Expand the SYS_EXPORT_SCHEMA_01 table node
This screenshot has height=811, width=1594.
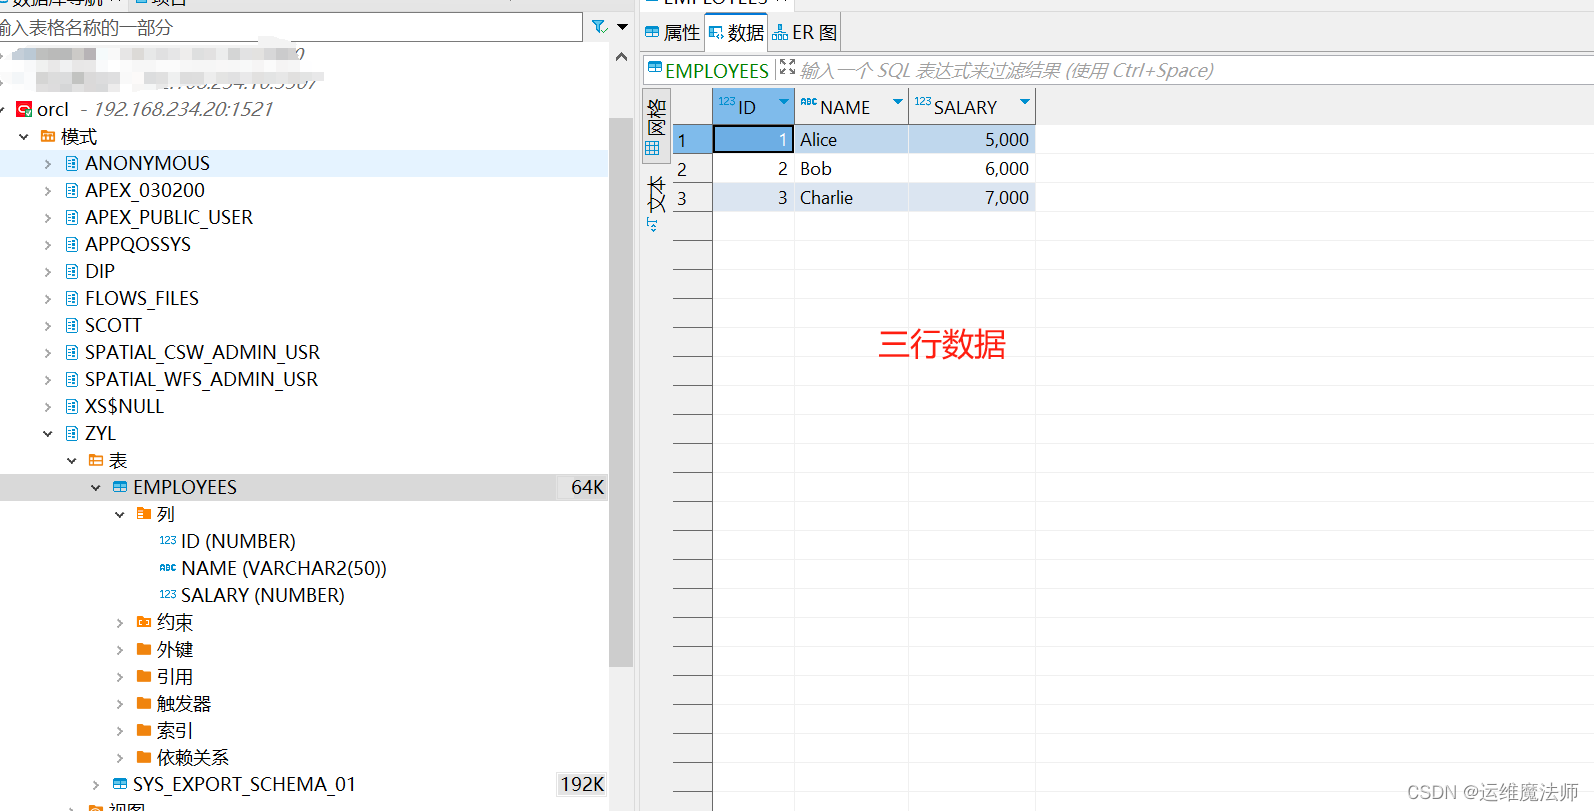96,785
